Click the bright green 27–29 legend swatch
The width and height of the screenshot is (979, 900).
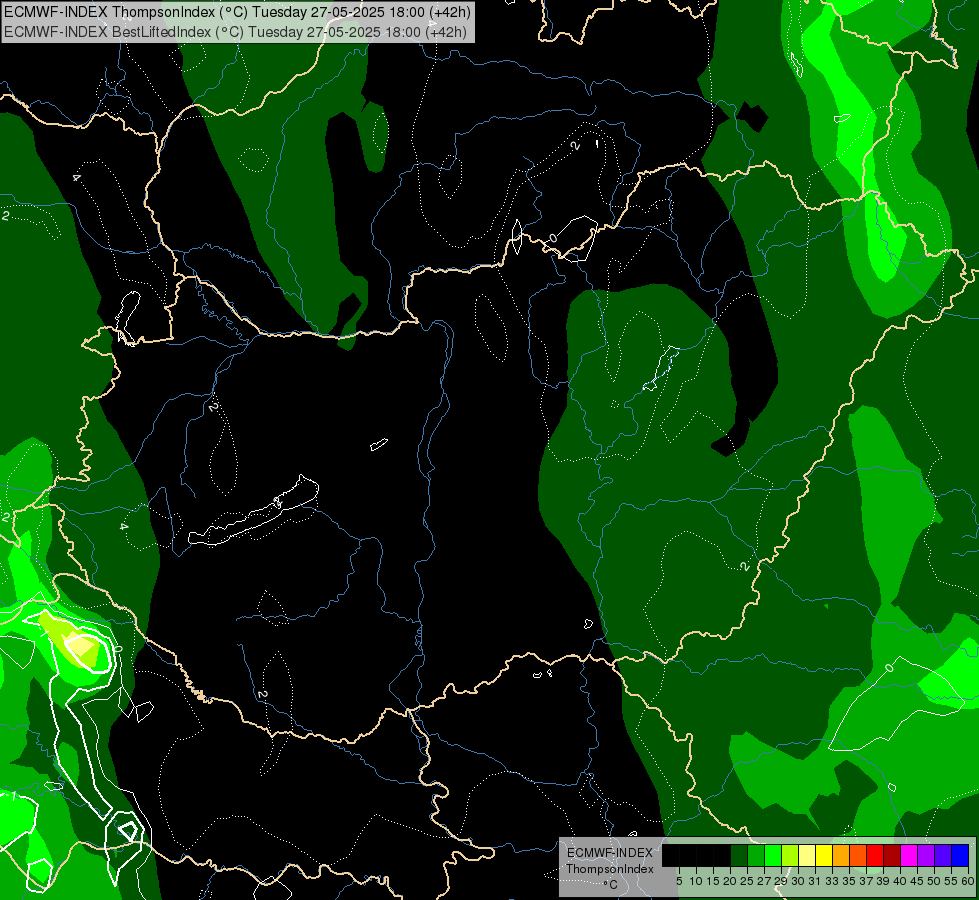pos(773,856)
